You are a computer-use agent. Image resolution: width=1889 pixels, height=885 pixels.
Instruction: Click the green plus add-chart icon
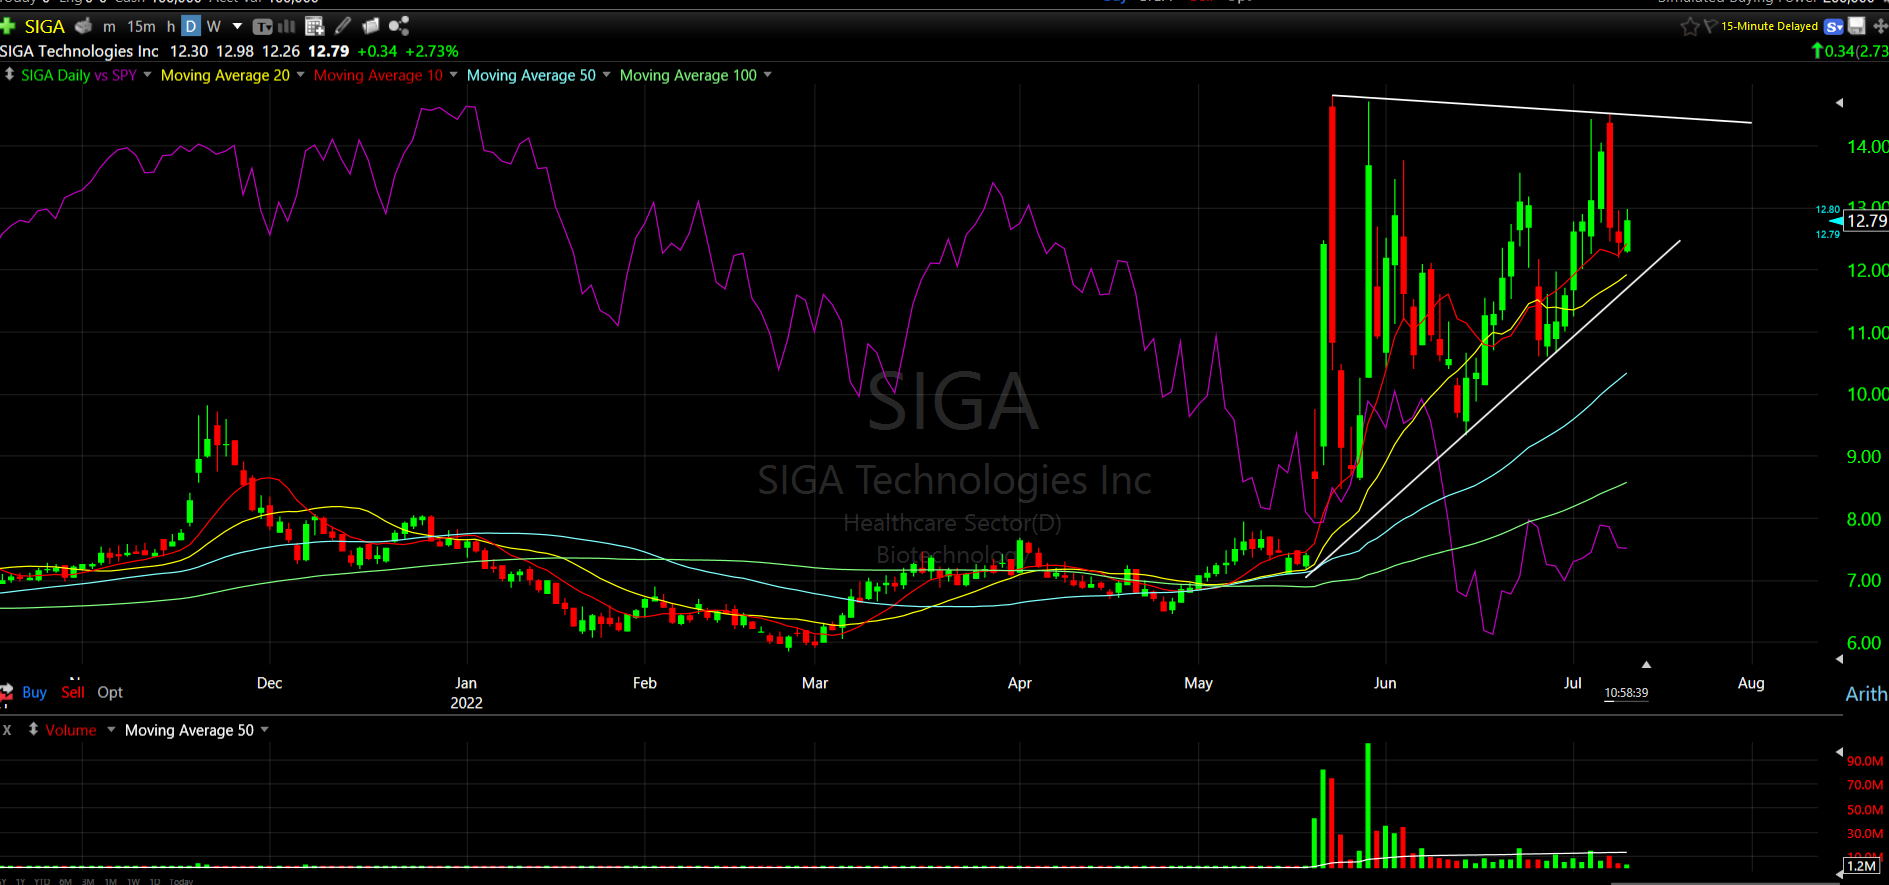[x=8, y=26]
